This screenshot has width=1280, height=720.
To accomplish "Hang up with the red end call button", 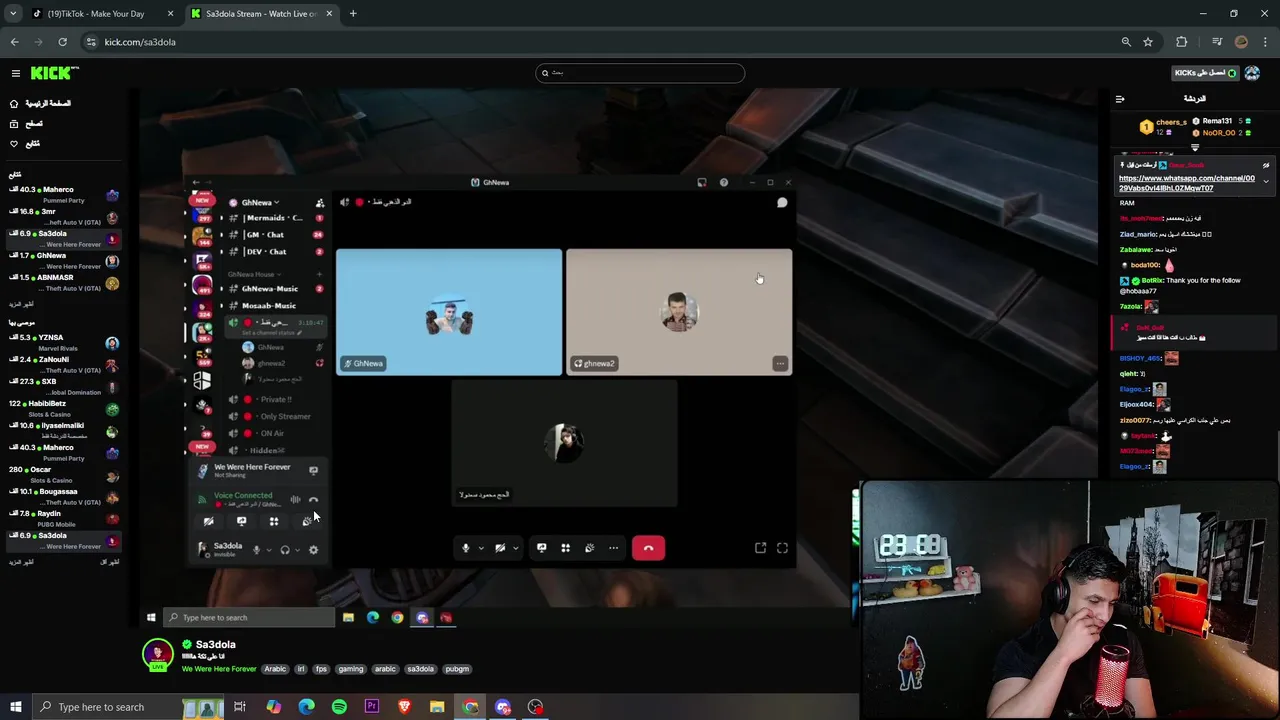I will coord(648,548).
